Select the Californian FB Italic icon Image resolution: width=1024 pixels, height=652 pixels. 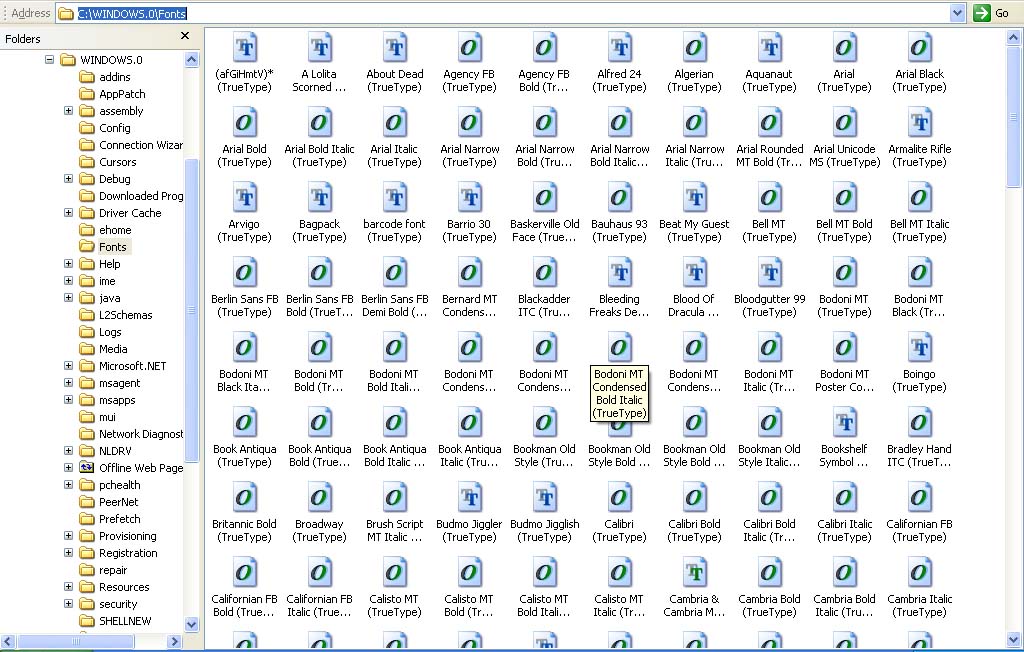click(x=319, y=573)
